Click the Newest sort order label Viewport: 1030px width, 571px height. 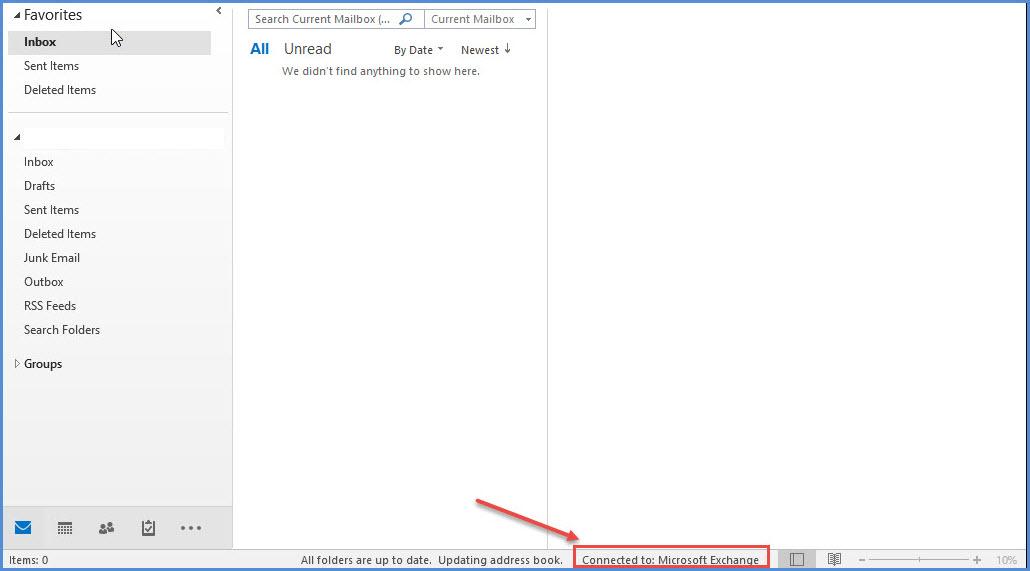click(x=480, y=50)
